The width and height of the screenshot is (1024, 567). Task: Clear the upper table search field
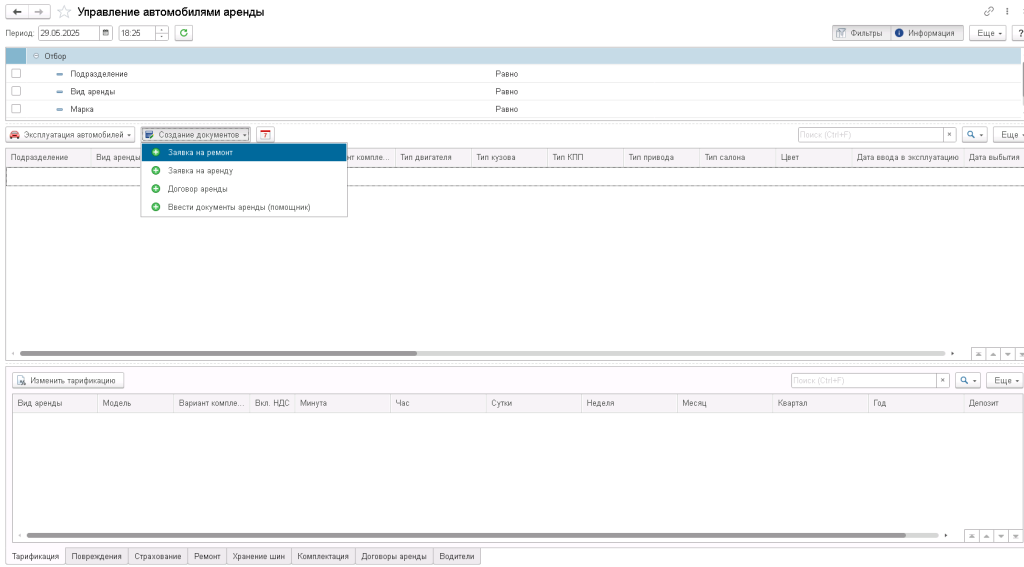[949, 134]
